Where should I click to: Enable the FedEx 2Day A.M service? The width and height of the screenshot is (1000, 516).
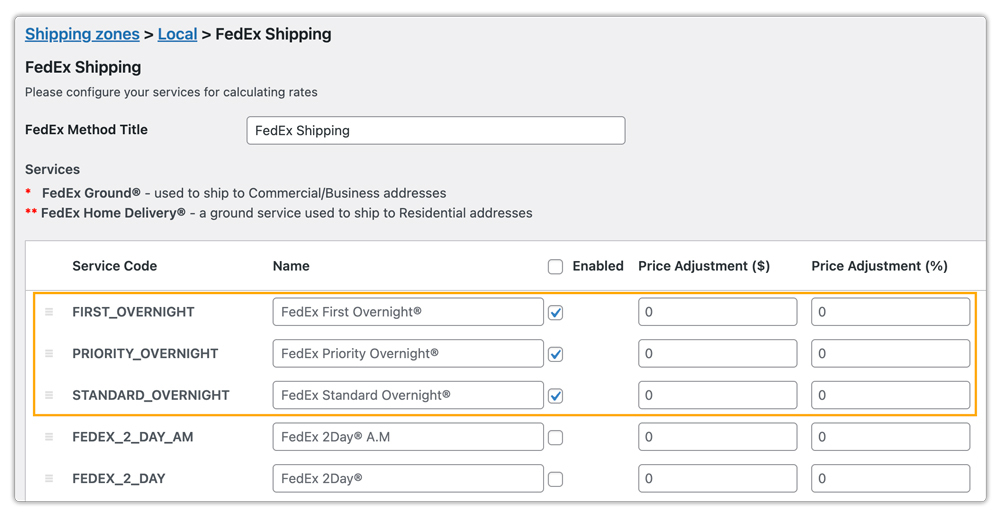pyautogui.click(x=555, y=438)
